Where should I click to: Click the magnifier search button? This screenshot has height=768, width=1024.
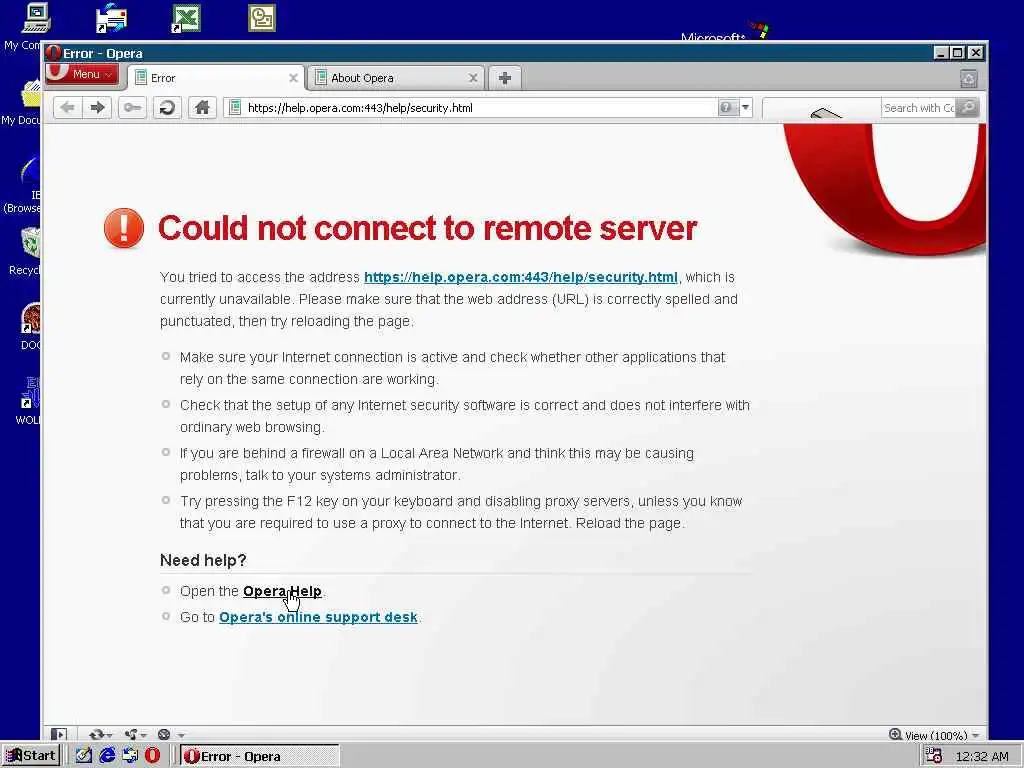pyautogui.click(x=967, y=107)
